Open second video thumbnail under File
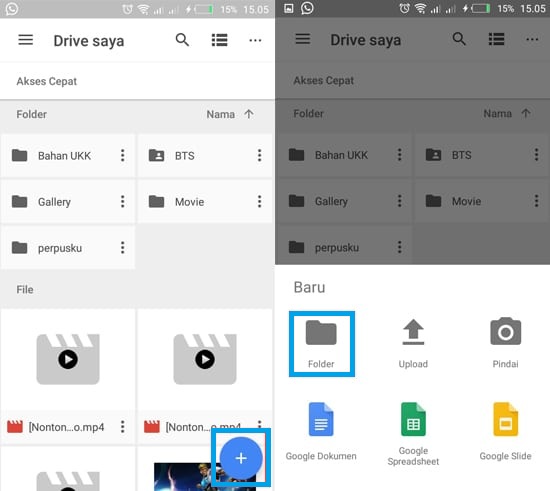550x491 pixels. point(205,359)
